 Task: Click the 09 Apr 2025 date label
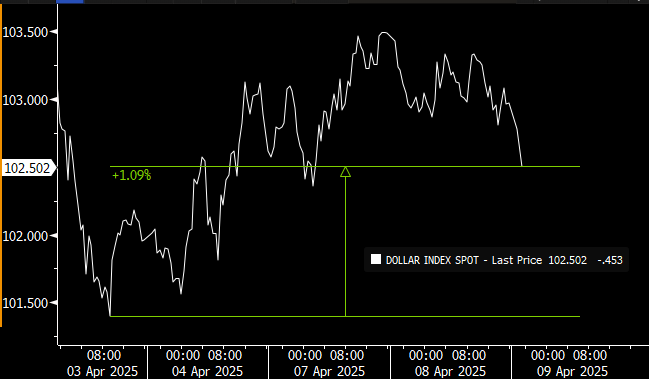pyautogui.click(x=572, y=371)
